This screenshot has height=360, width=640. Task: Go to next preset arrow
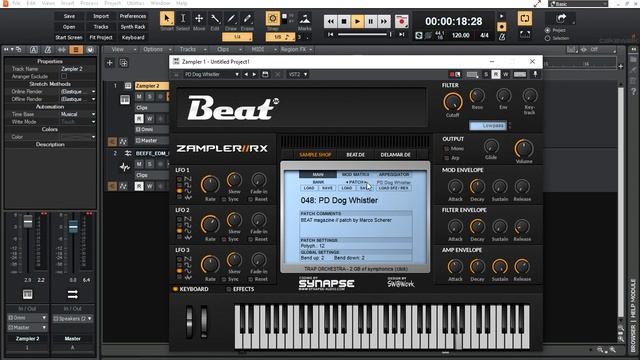[254, 74]
